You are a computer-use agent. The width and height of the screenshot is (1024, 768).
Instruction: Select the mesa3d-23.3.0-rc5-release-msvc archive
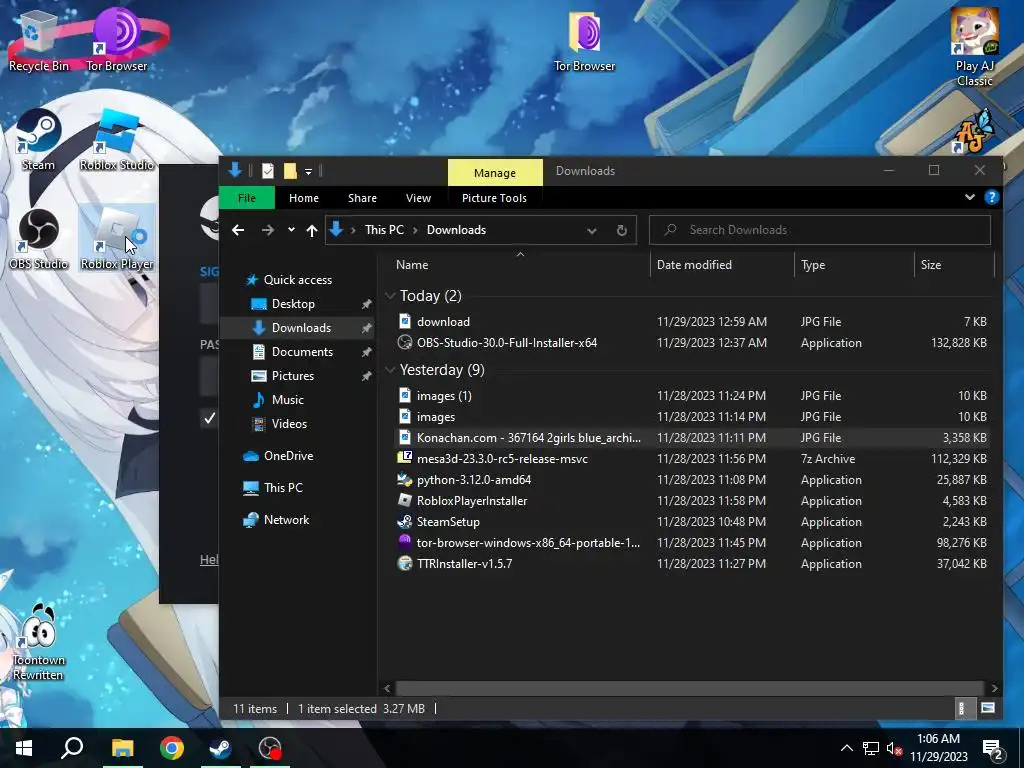[x=692, y=458]
